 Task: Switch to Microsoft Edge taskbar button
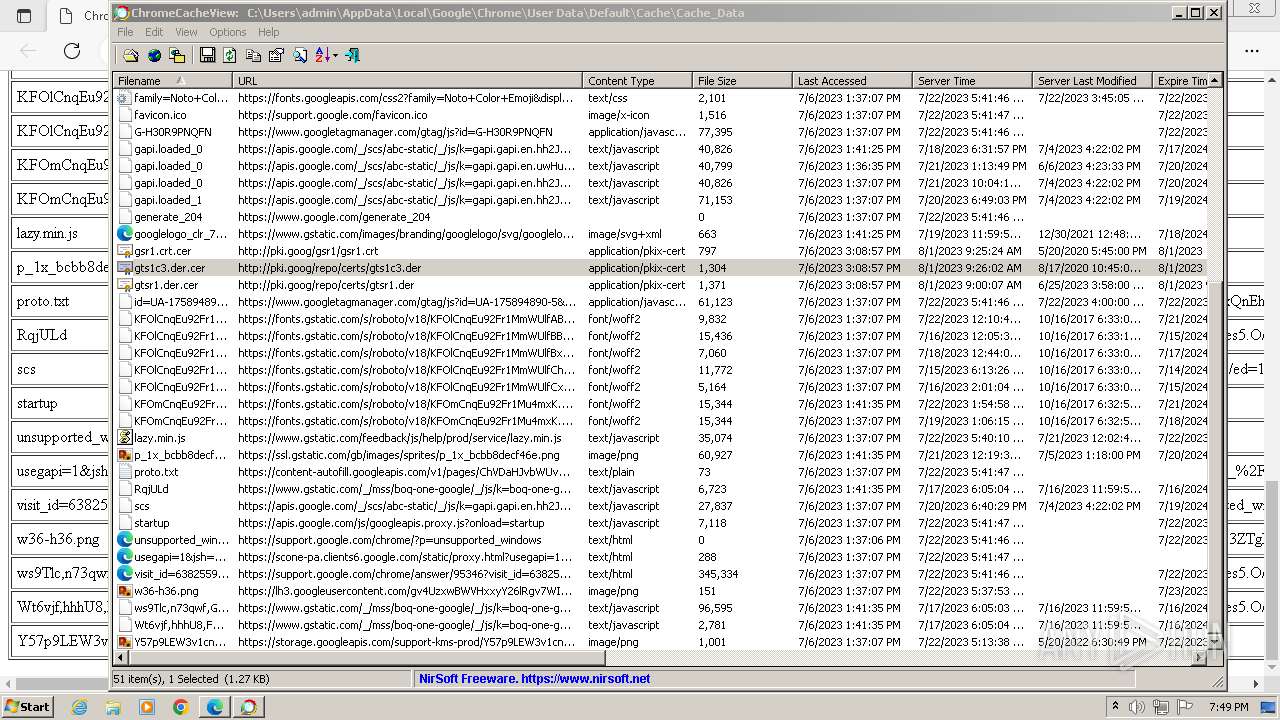tap(215, 707)
